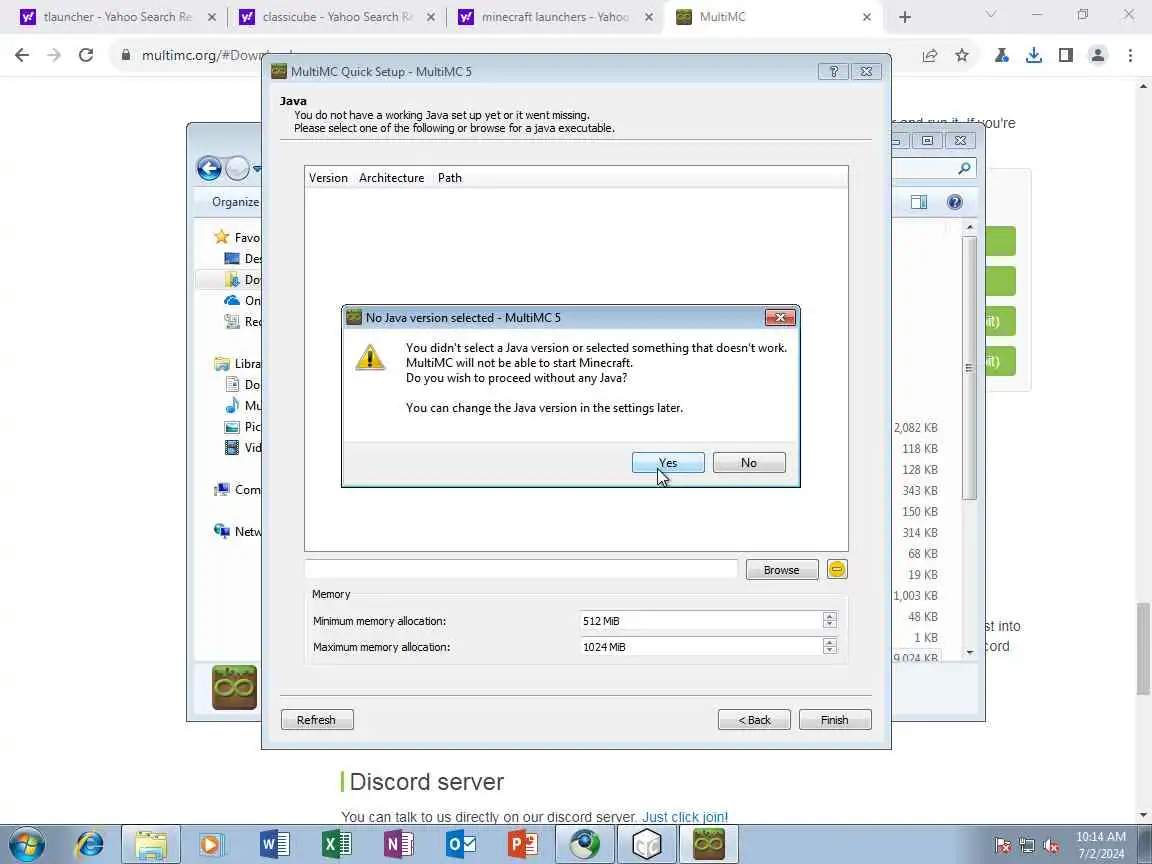Close the No Java version selected dialog
Image resolution: width=1152 pixels, height=864 pixels.
pos(780,317)
